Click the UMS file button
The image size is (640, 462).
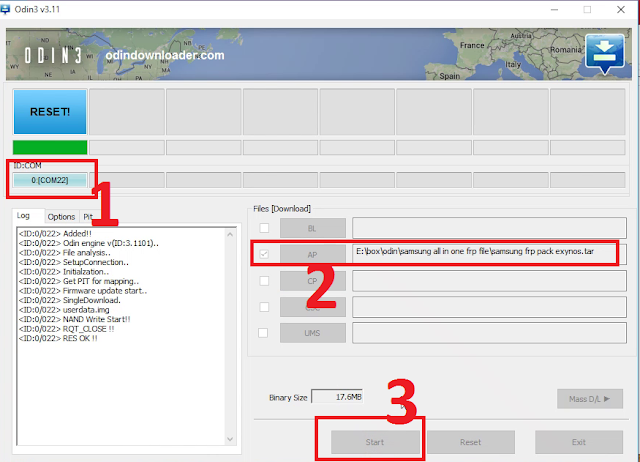[x=313, y=333]
